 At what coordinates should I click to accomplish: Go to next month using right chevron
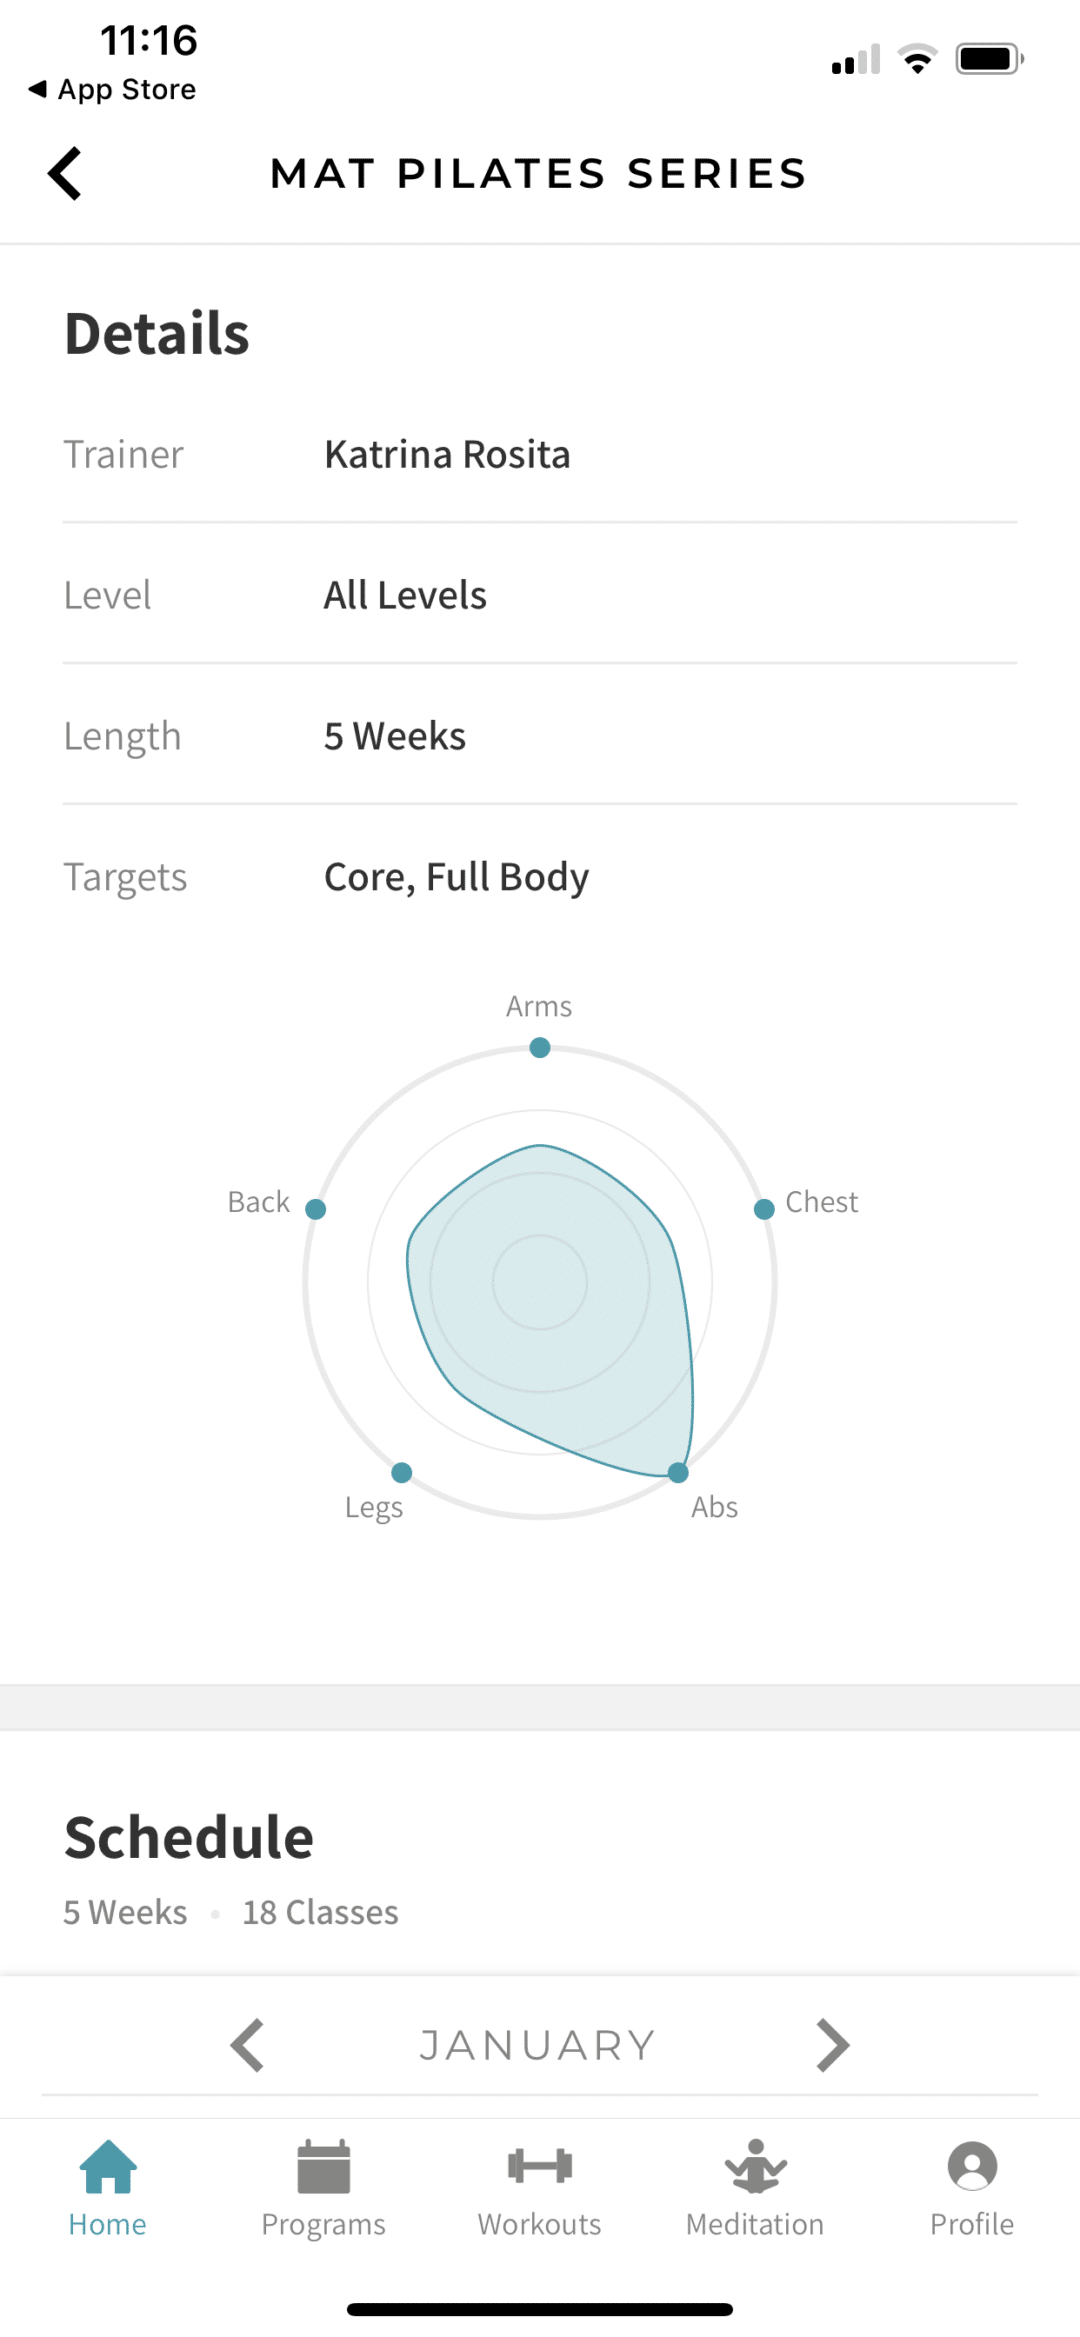pos(833,2044)
